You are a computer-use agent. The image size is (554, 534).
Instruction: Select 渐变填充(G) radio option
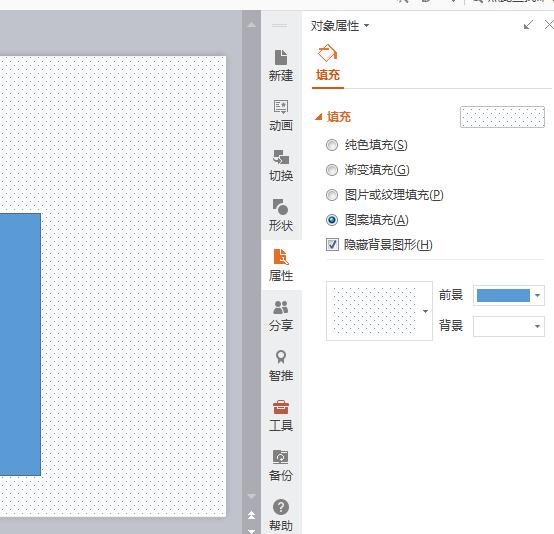point(332,170)
